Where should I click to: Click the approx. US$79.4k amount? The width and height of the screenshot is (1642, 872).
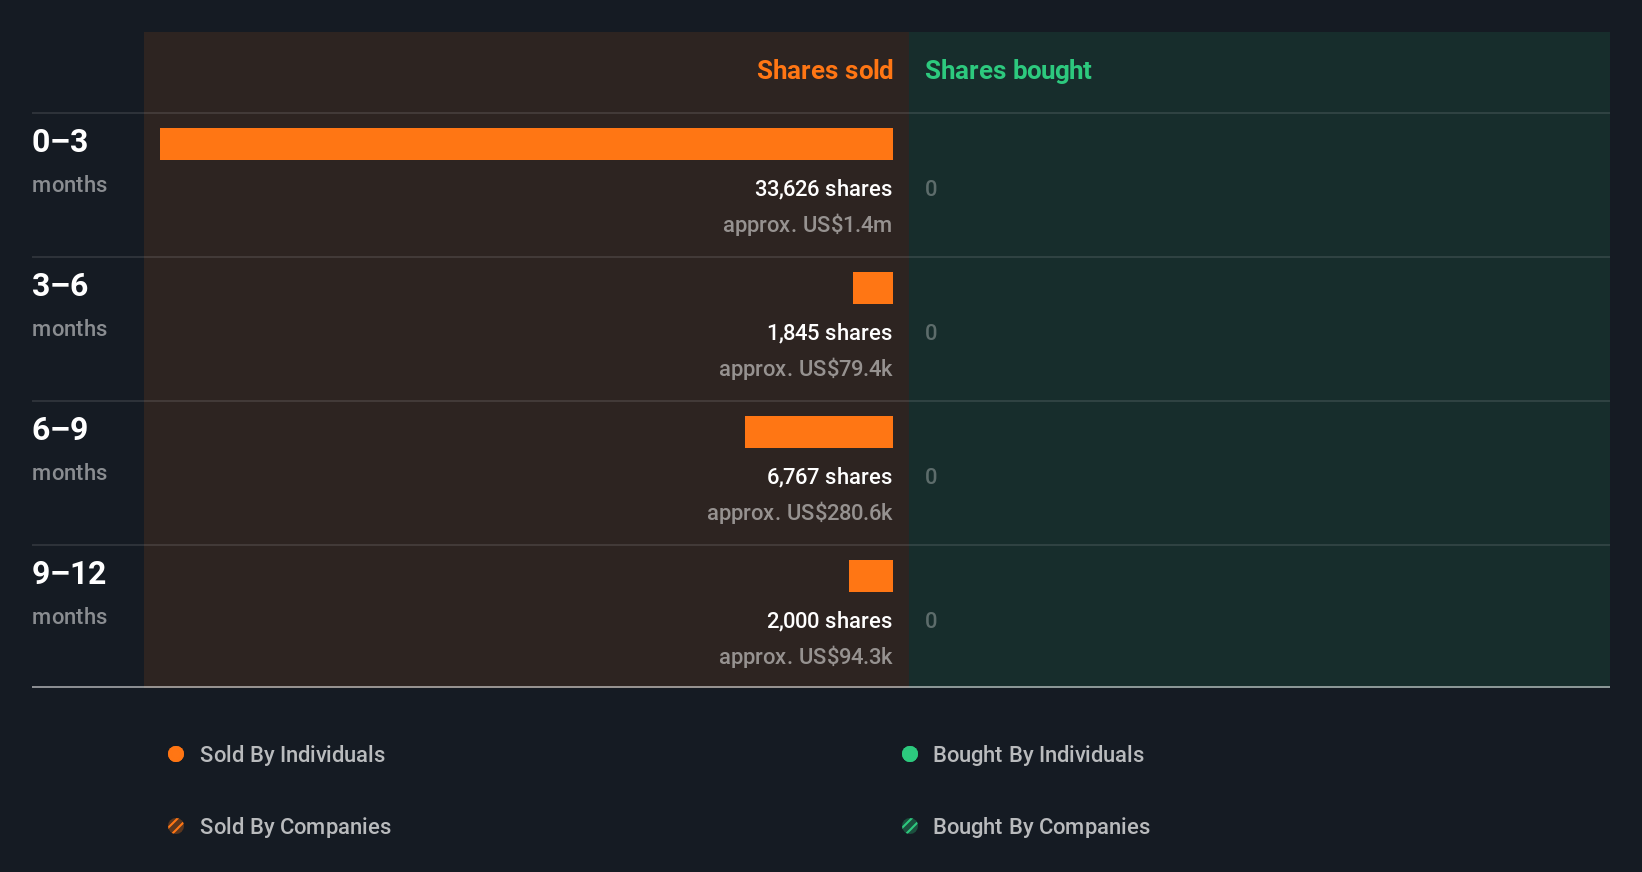pos(805,368)
